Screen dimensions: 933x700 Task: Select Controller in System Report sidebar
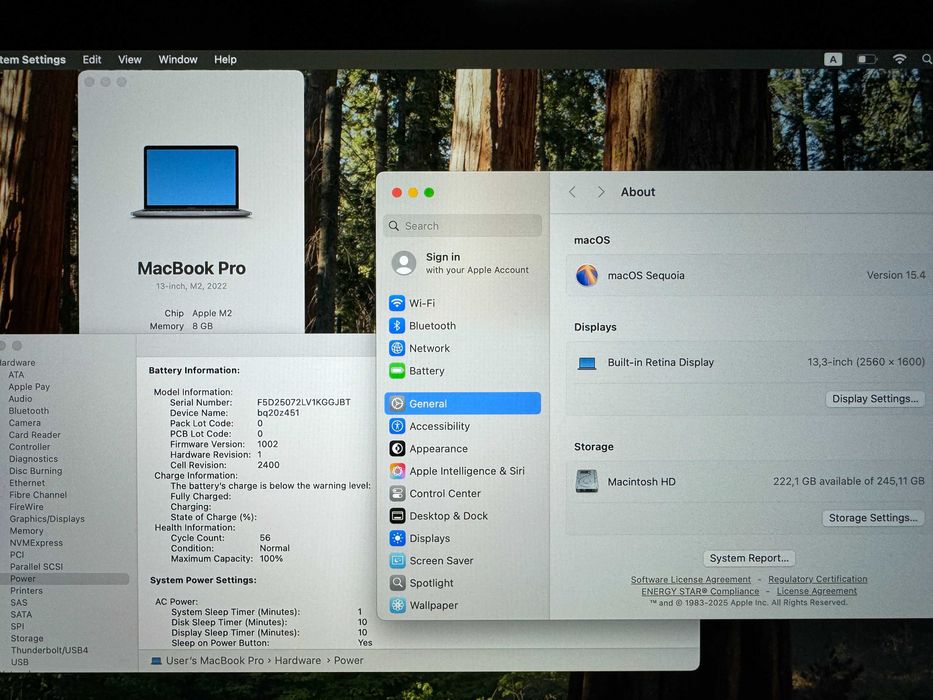(29, 446)
